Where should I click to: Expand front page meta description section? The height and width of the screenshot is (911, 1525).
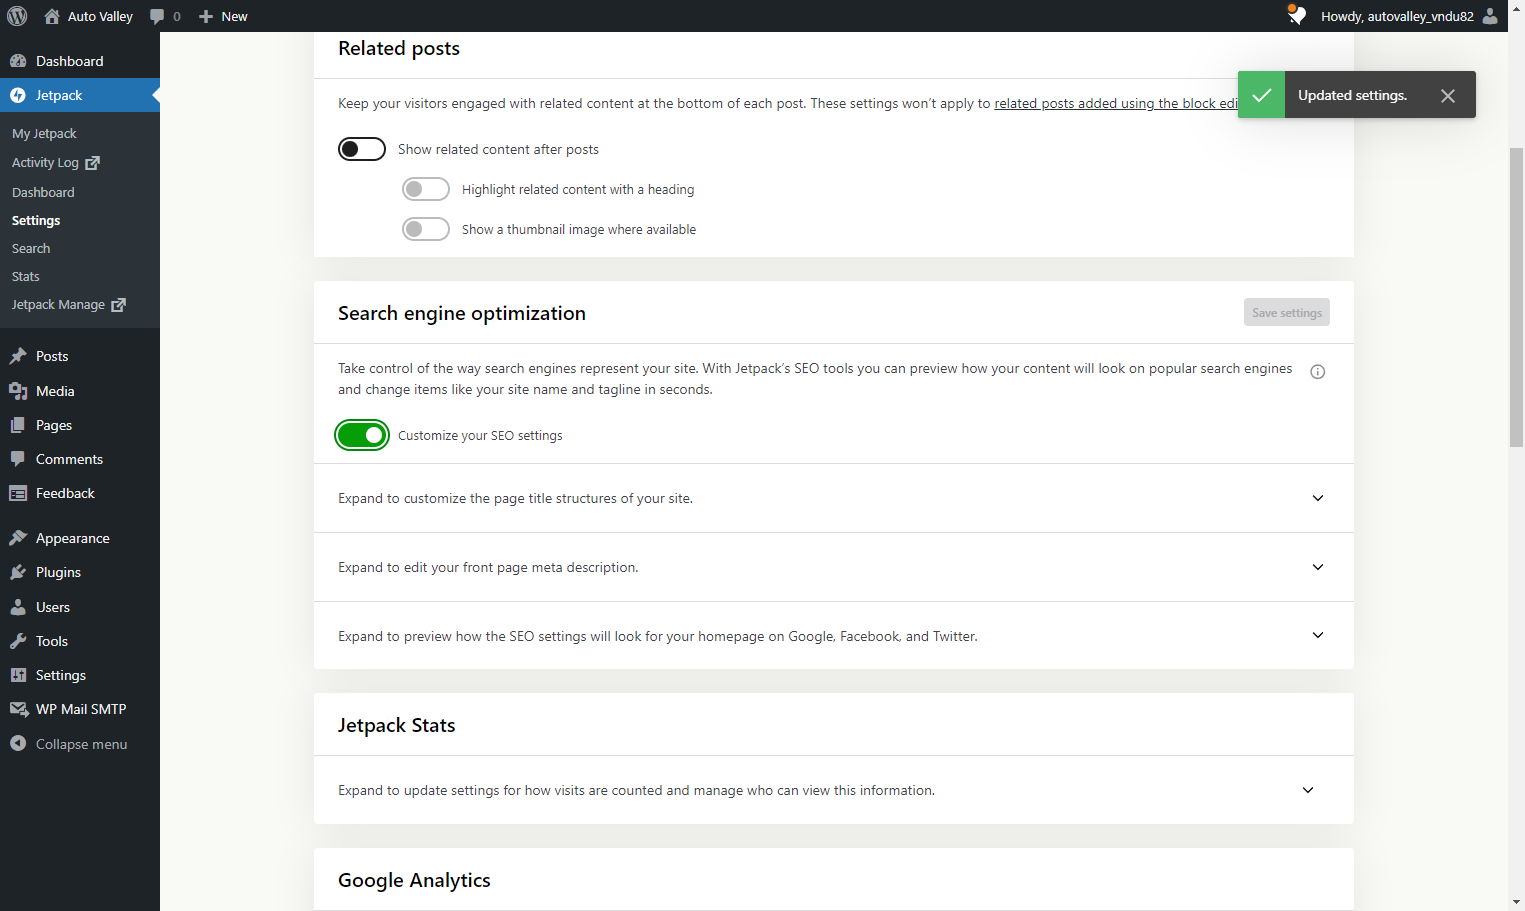(x=834, y=567)
